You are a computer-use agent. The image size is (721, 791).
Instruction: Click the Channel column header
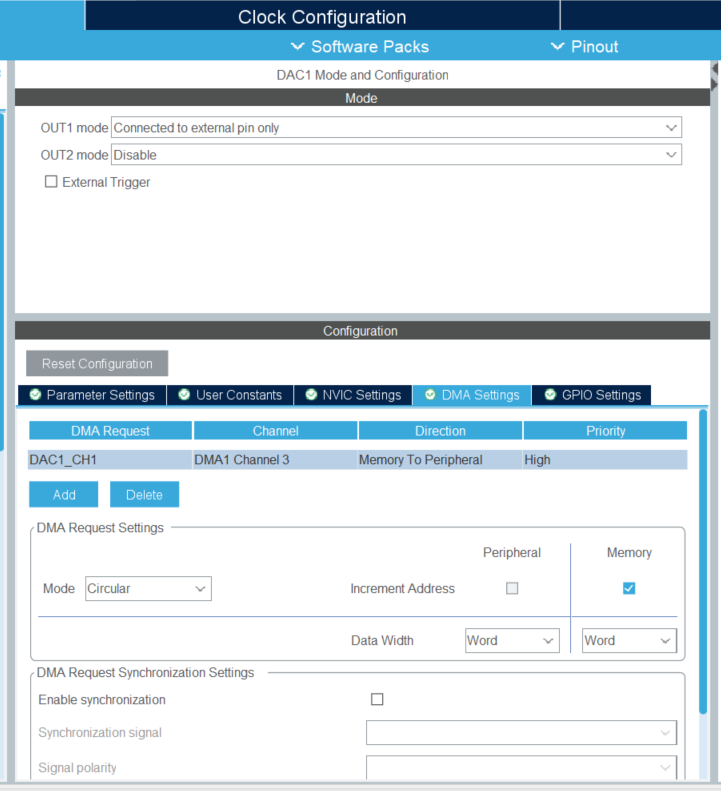pos(275,431)
